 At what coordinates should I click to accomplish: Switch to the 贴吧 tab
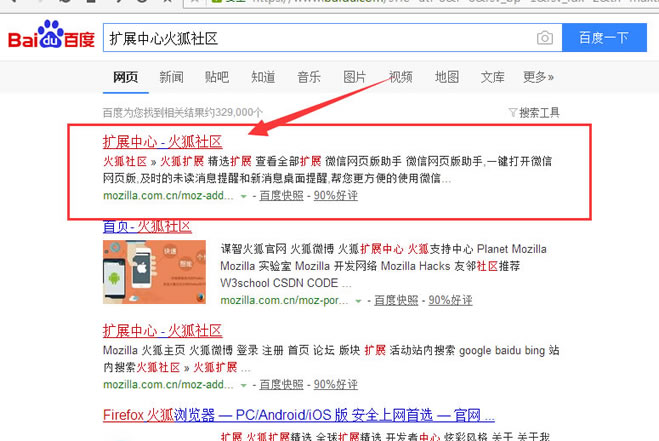217,77
